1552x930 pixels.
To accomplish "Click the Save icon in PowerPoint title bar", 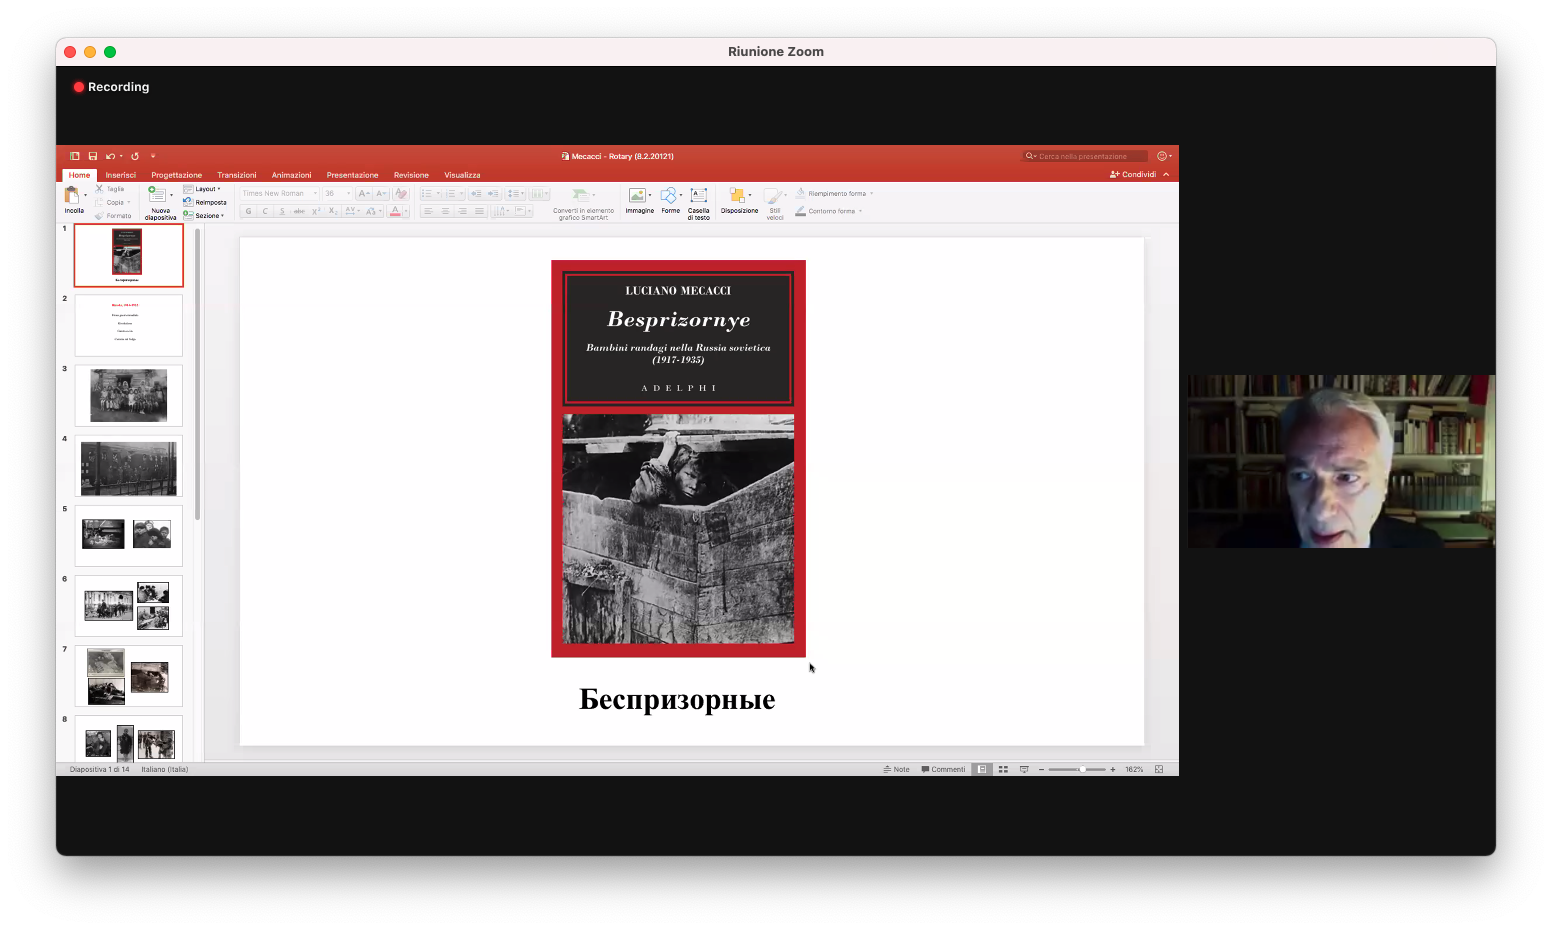I will coord(93,156).
